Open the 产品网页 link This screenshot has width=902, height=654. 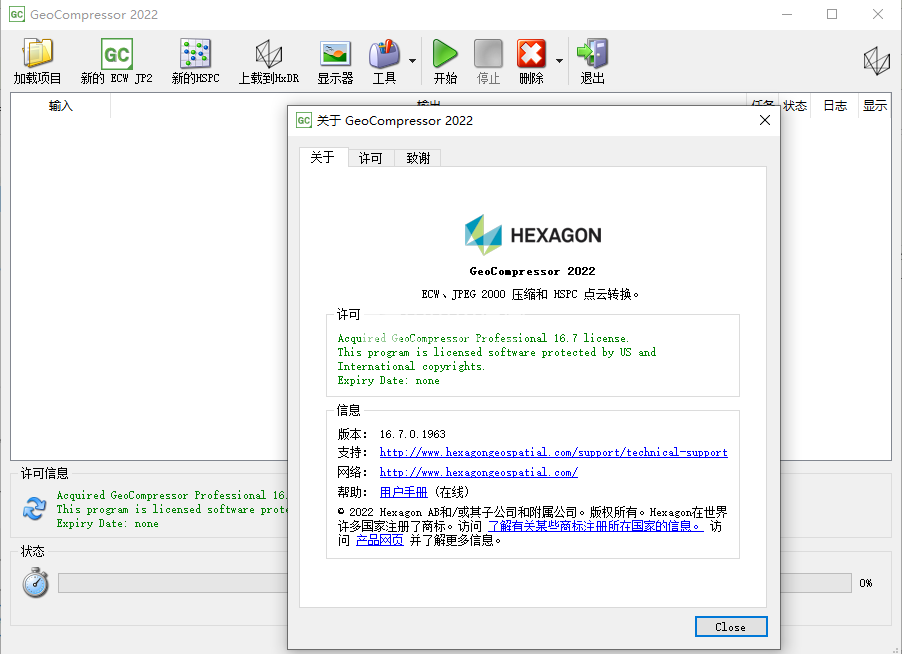(x=380, y=540)
